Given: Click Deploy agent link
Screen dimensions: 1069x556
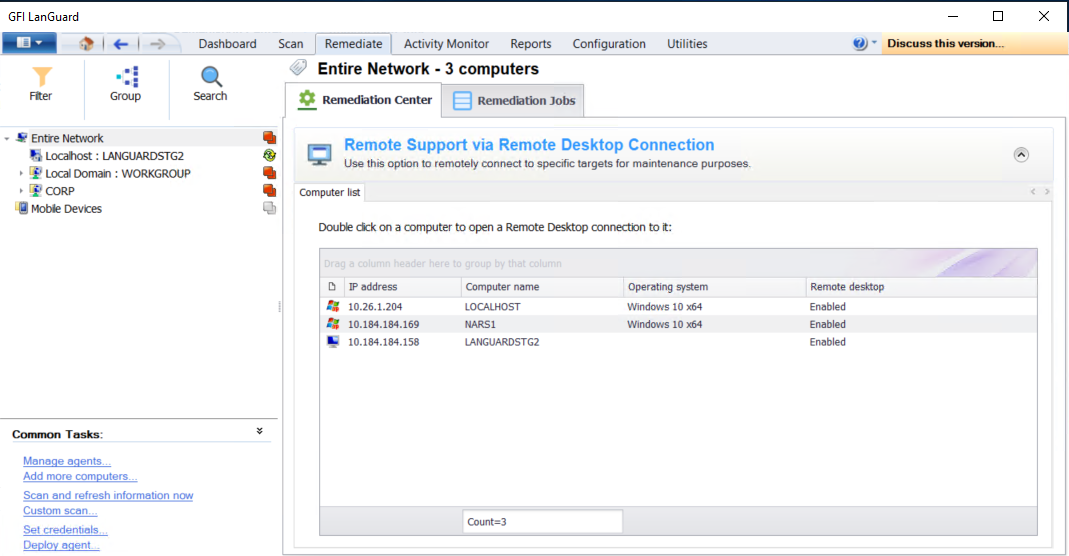Looking at the screenshot, I should [61, 545].
